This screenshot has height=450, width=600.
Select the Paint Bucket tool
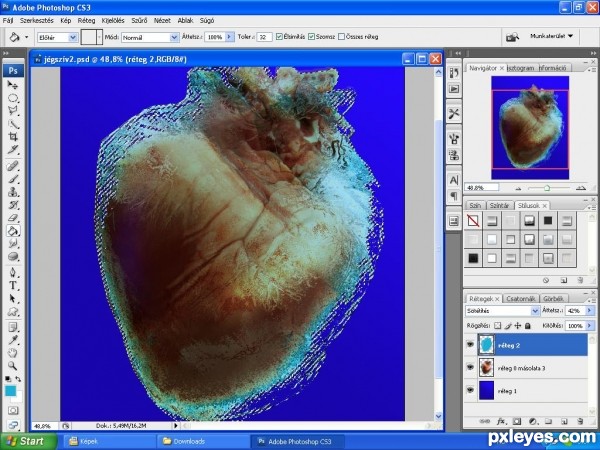click(13, 231)
